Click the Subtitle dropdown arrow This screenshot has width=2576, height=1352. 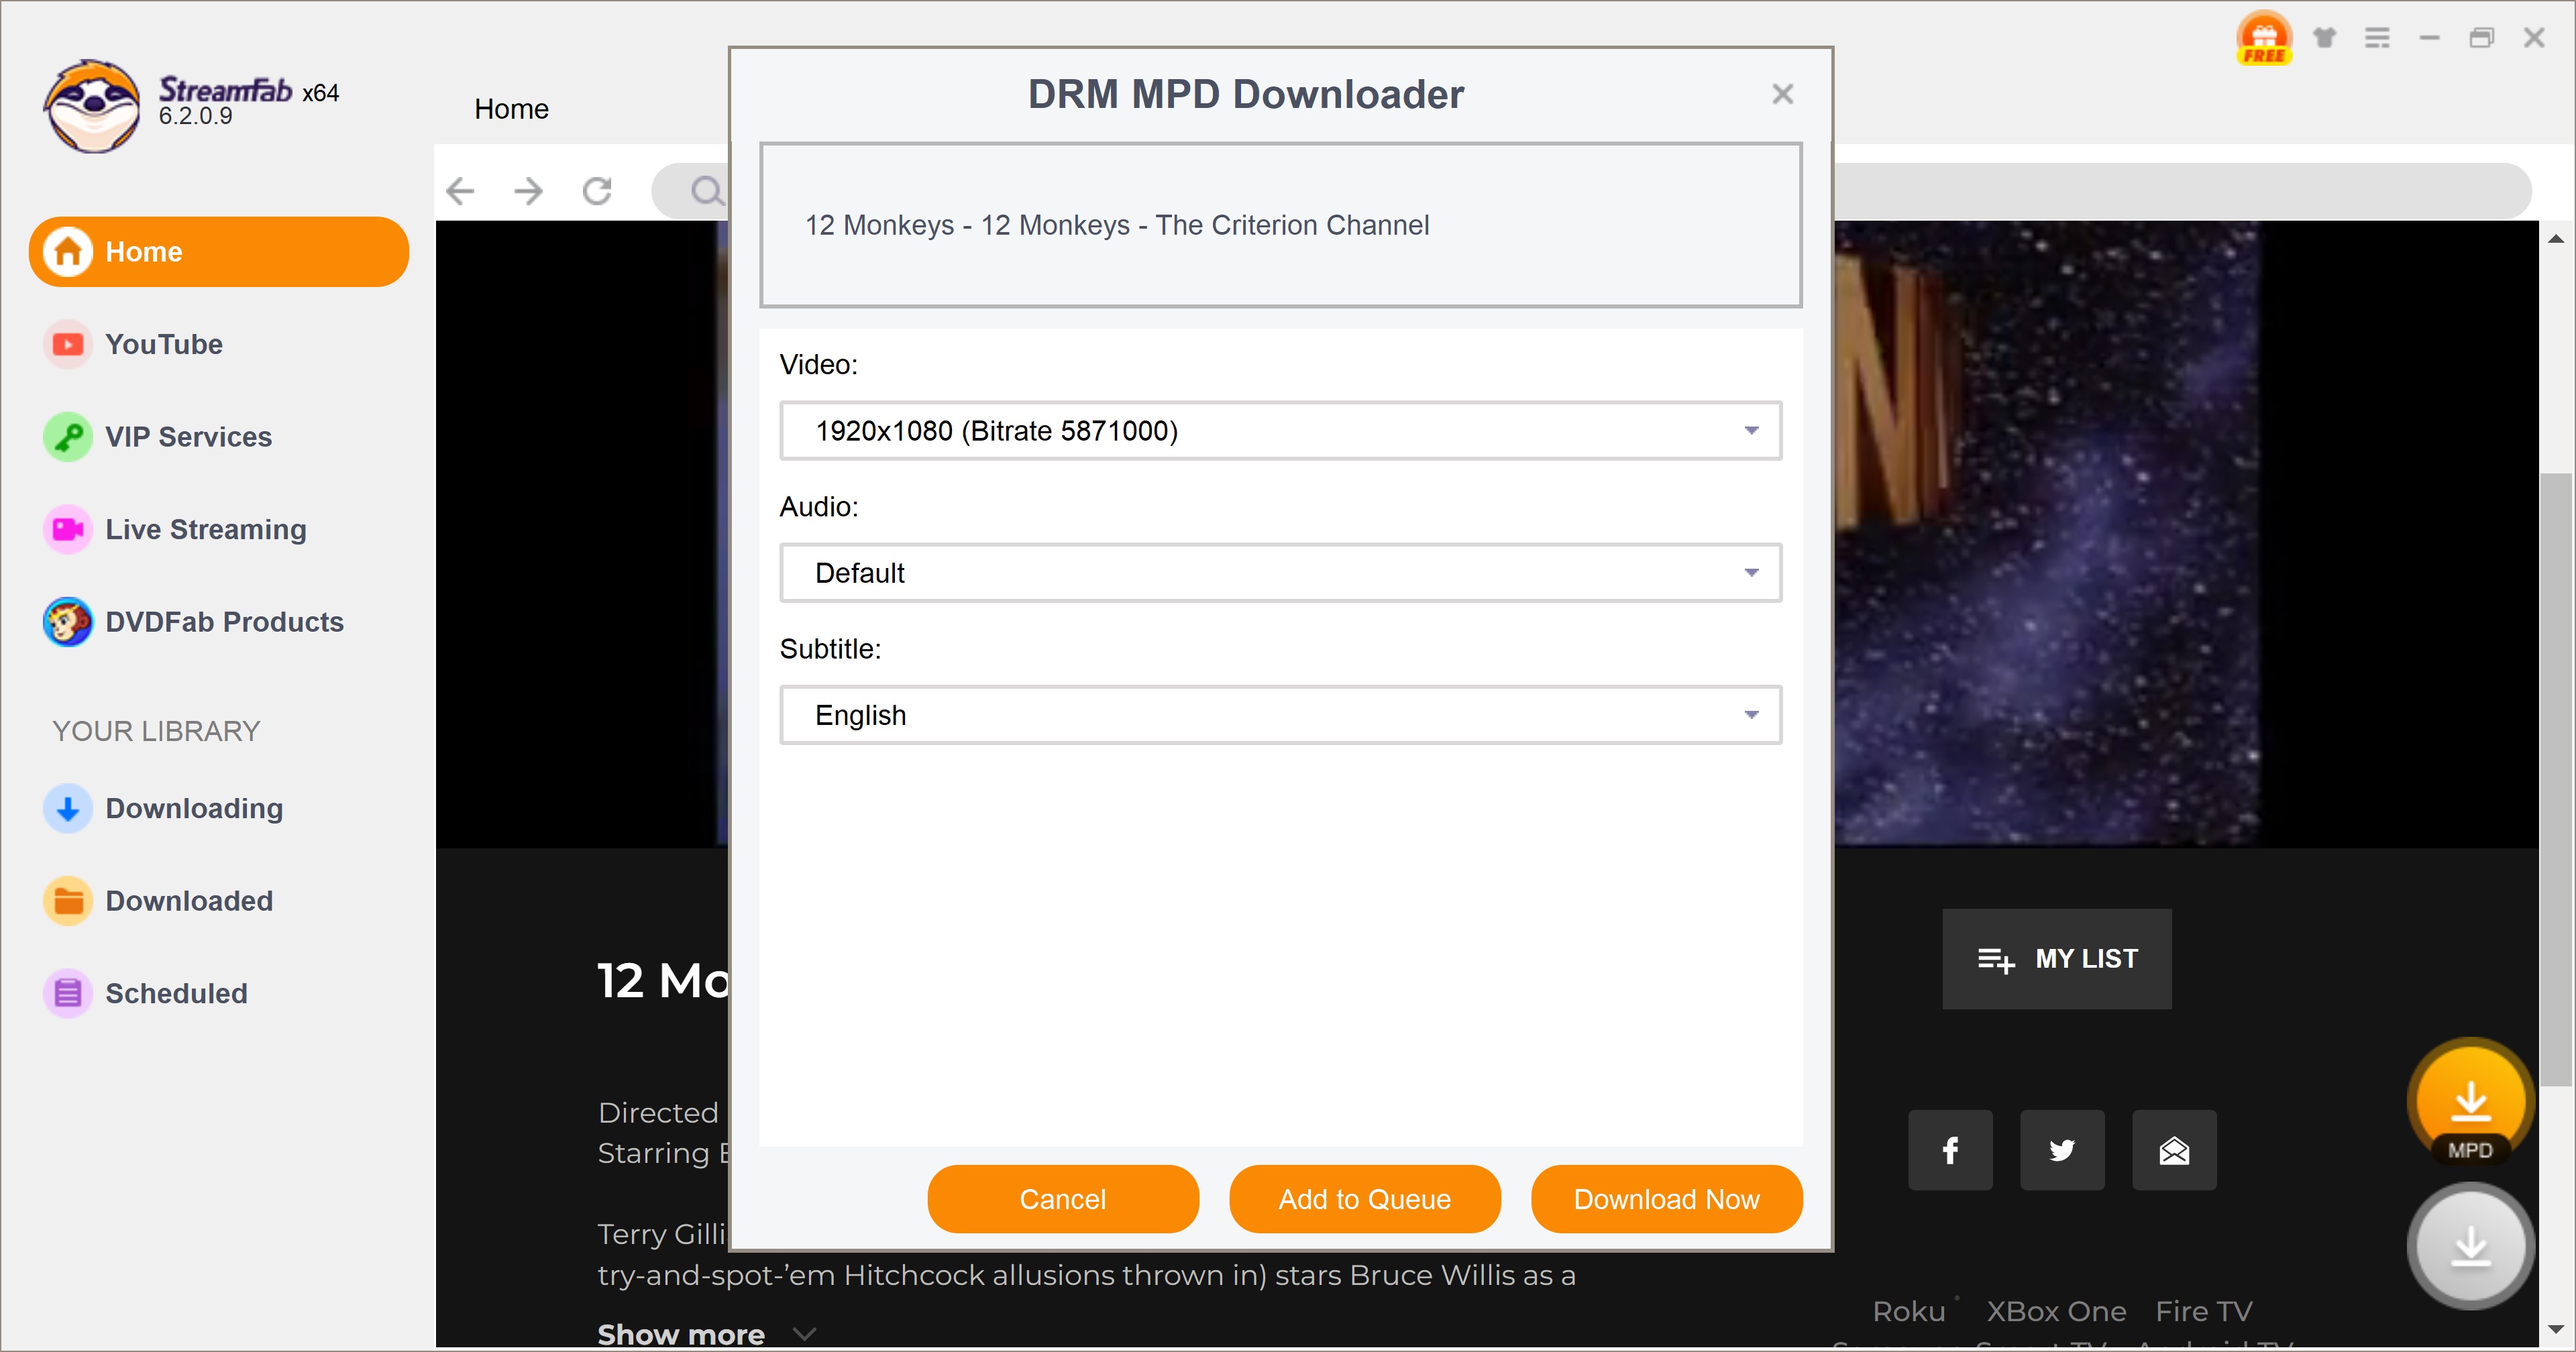(1751, 715)
